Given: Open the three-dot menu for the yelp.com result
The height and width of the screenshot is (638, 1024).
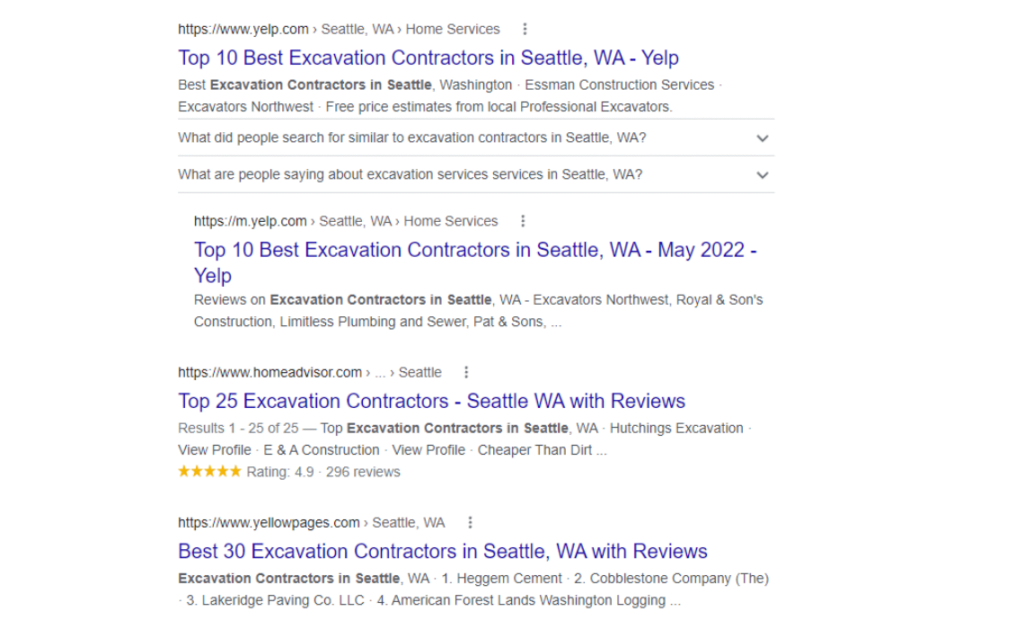Looking at the screenshot, I should [525, 29].
